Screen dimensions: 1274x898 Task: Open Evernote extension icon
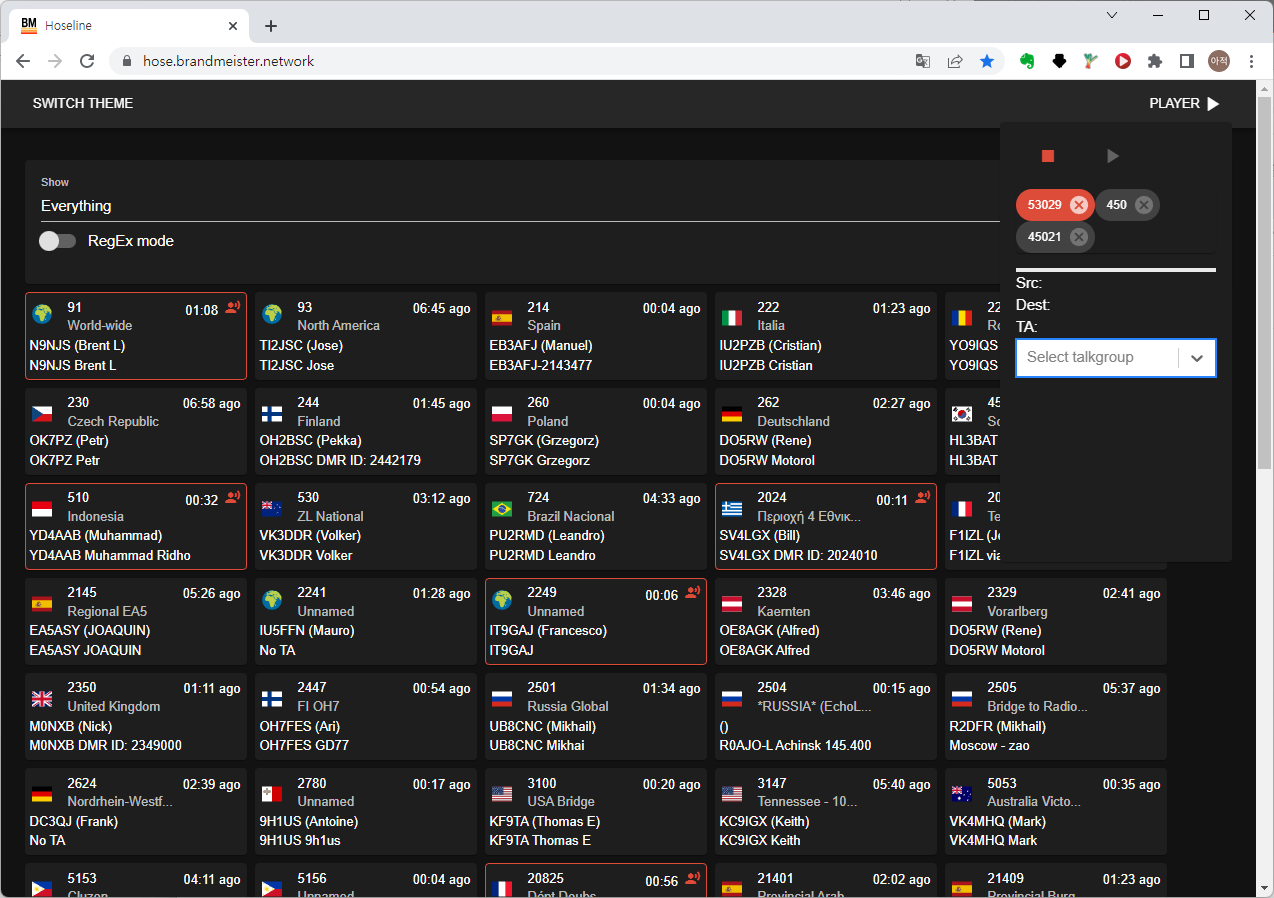tap(1027, 61)
